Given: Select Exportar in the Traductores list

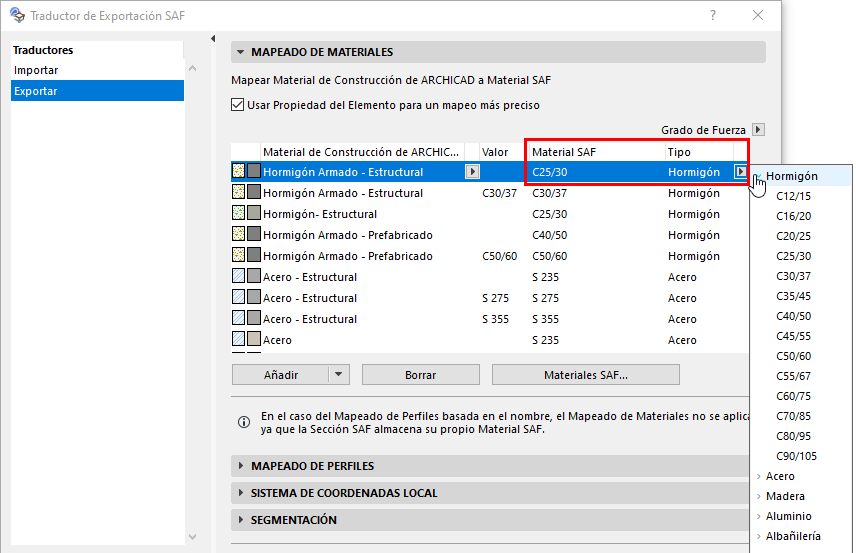Looking at the screenshot, I should coord(97,91).
